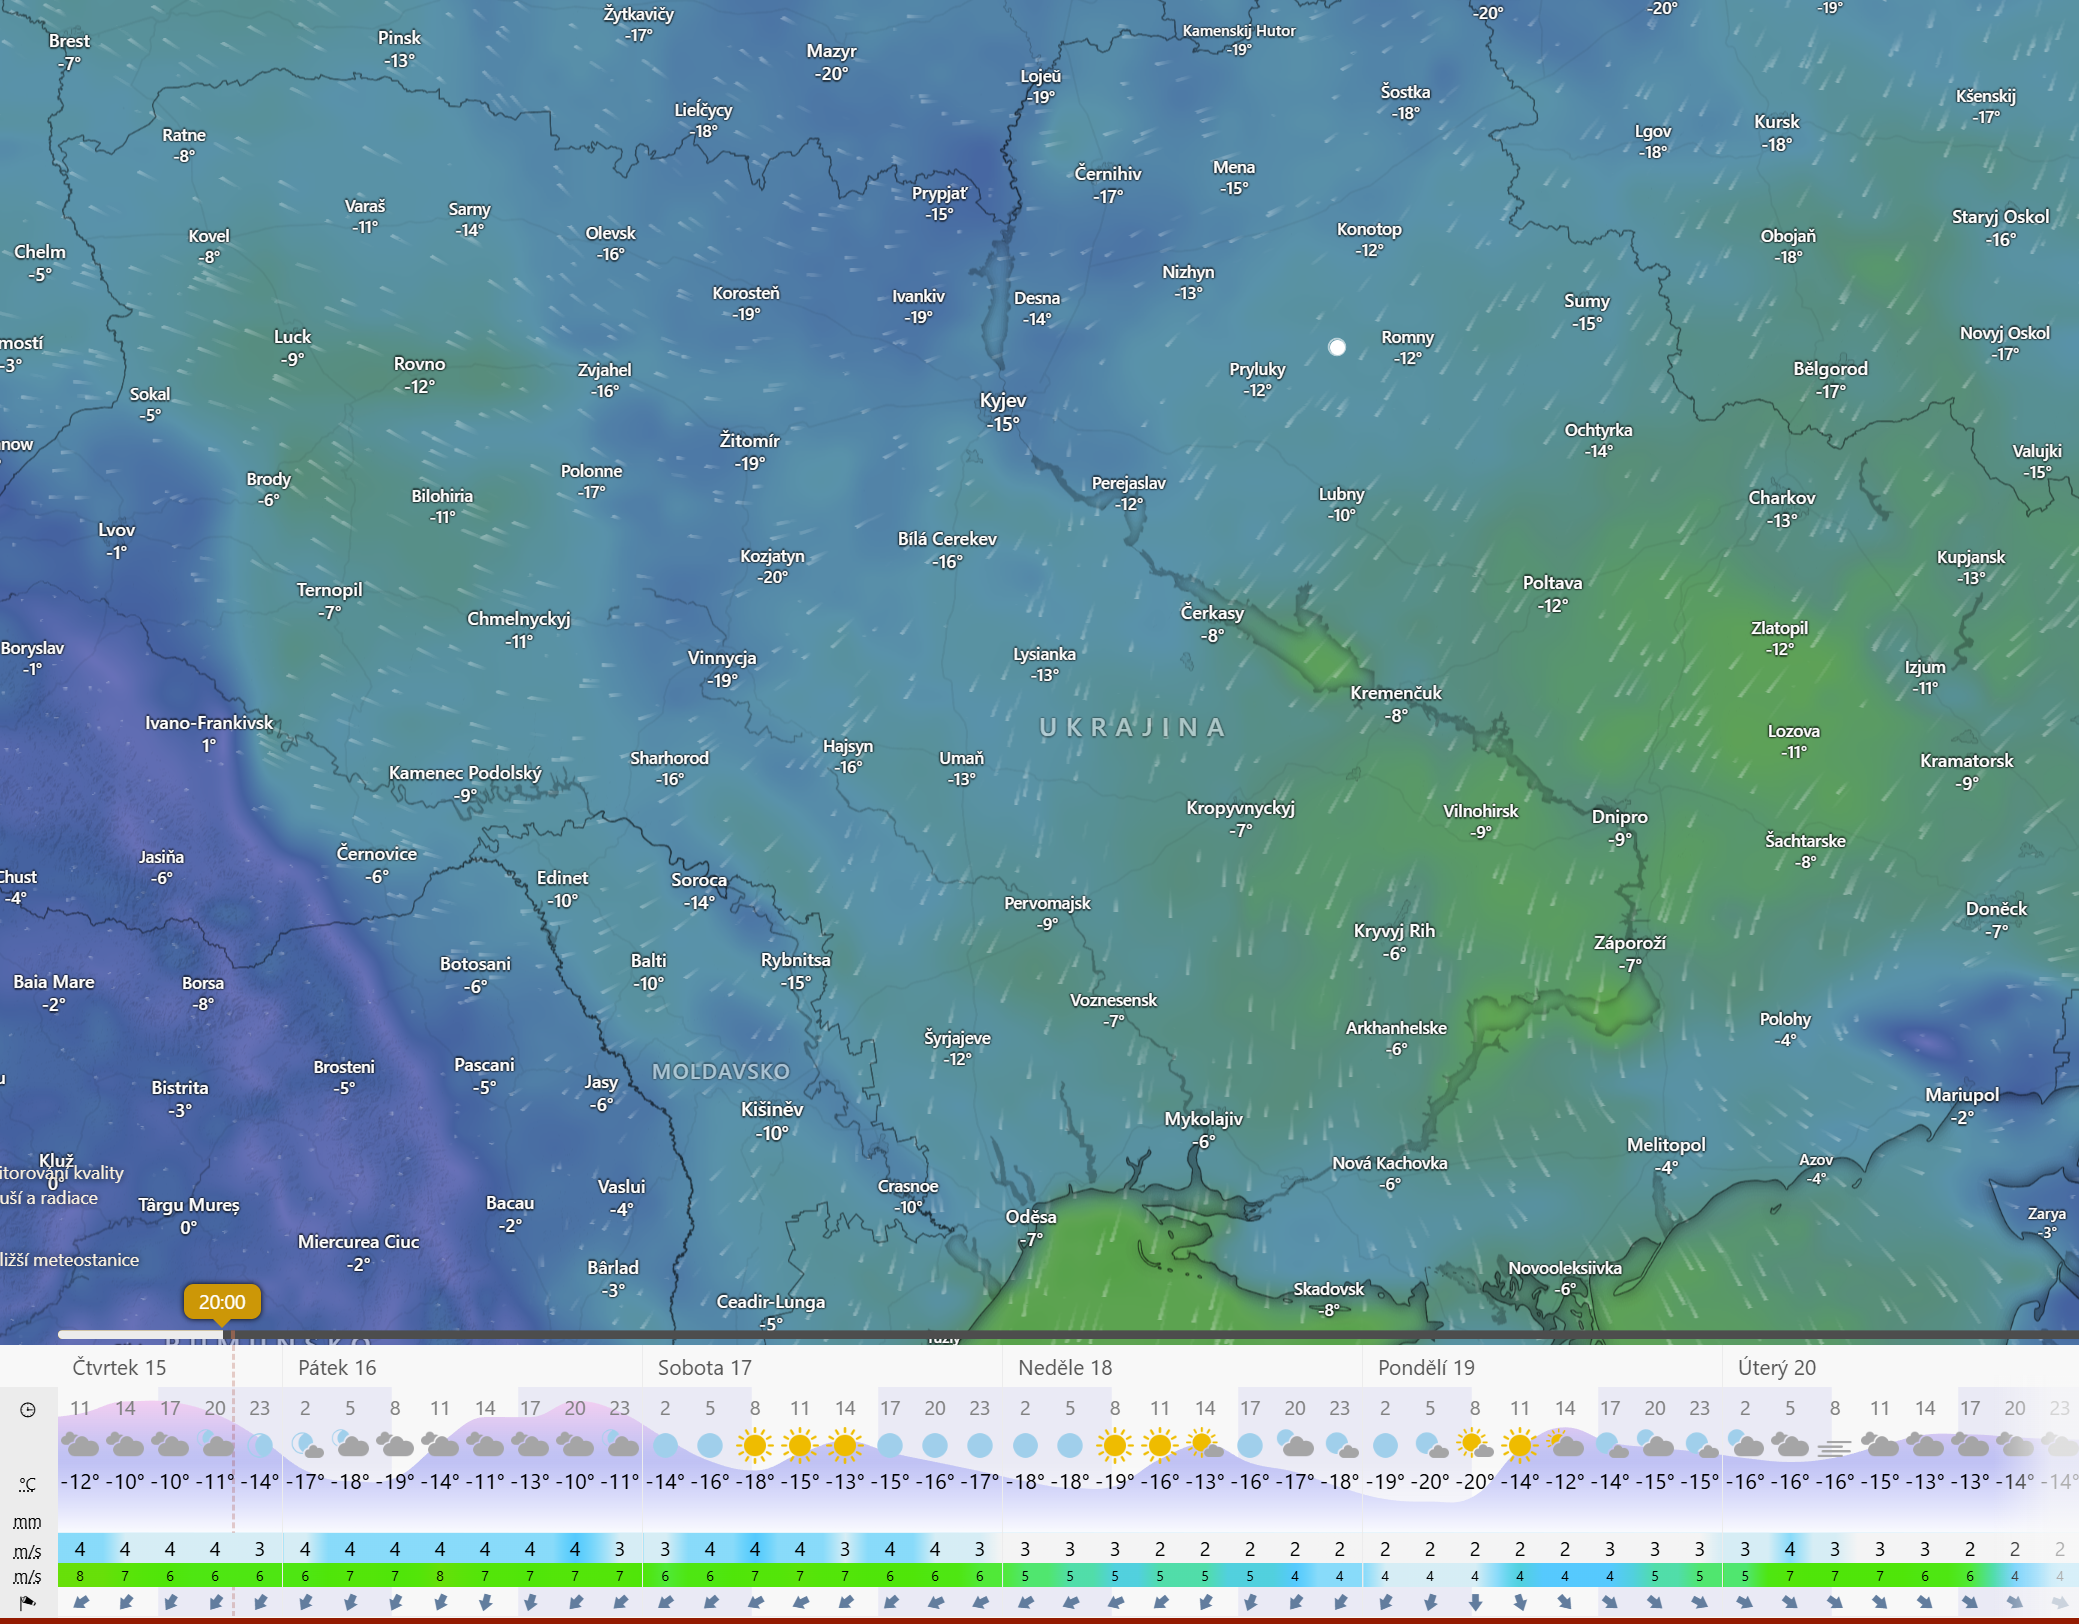Click the wind direction flag icon
2079x1624 pixels.
click(28, 1603)
